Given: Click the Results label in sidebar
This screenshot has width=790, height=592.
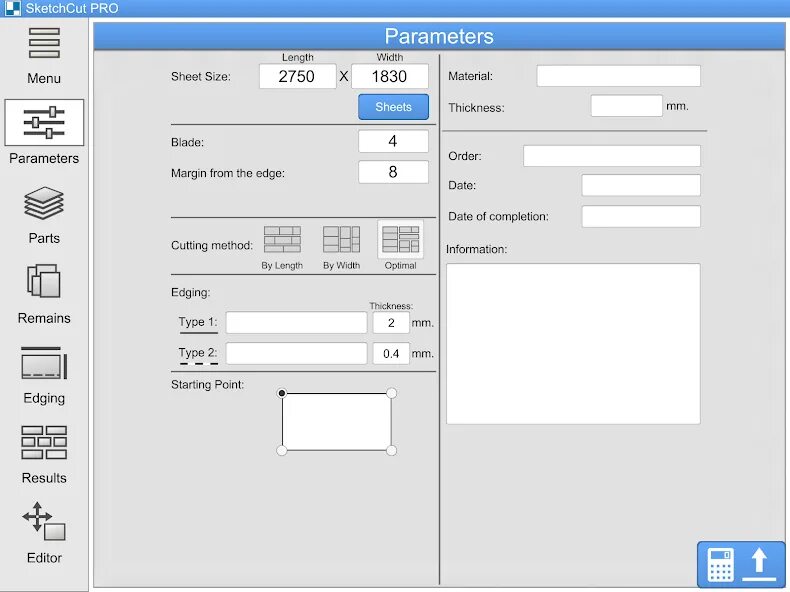Looking at the screenshot, I should pos(44,478).
